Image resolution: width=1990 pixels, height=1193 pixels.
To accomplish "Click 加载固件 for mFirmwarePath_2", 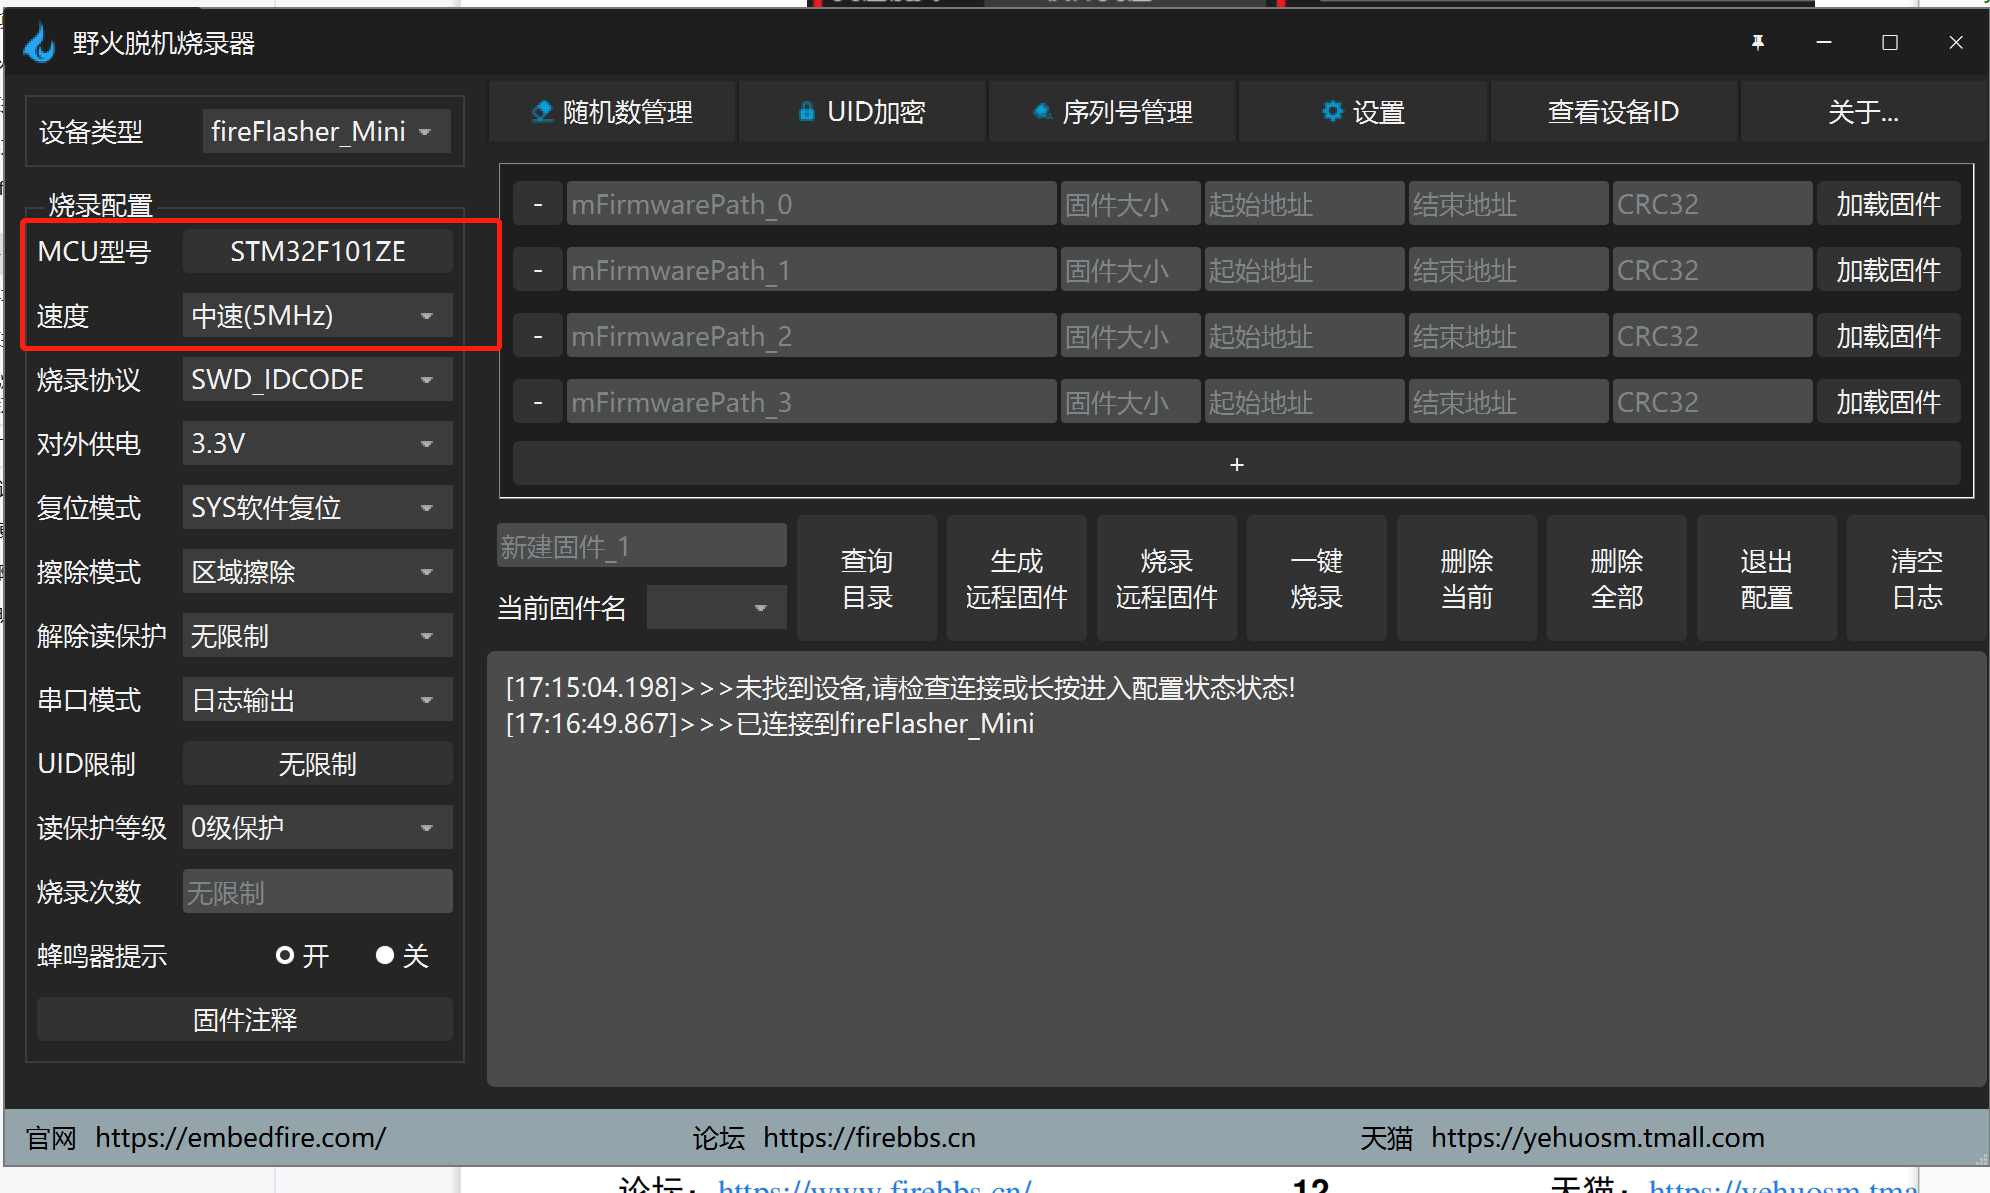I will tap(1888, 336).
